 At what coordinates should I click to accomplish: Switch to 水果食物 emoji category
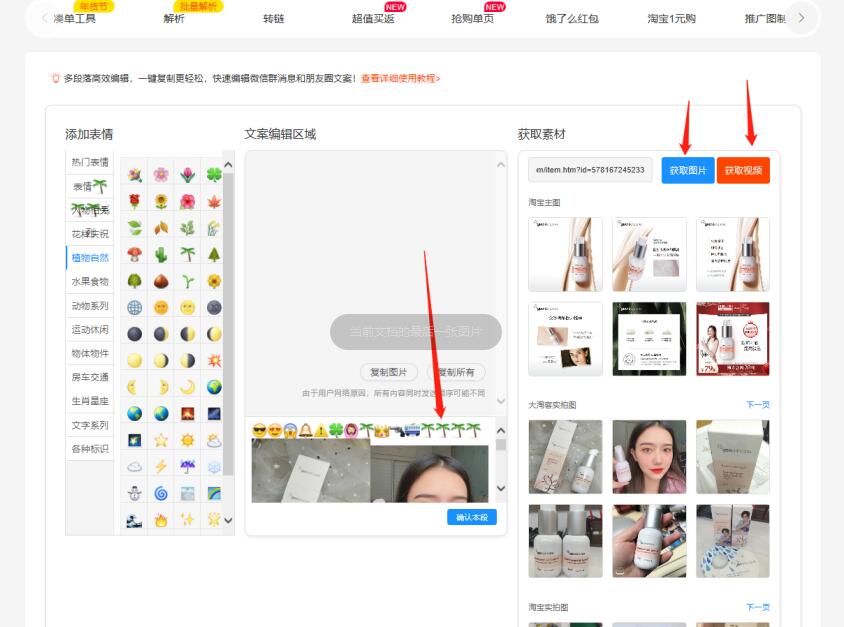tap(90, 281)
